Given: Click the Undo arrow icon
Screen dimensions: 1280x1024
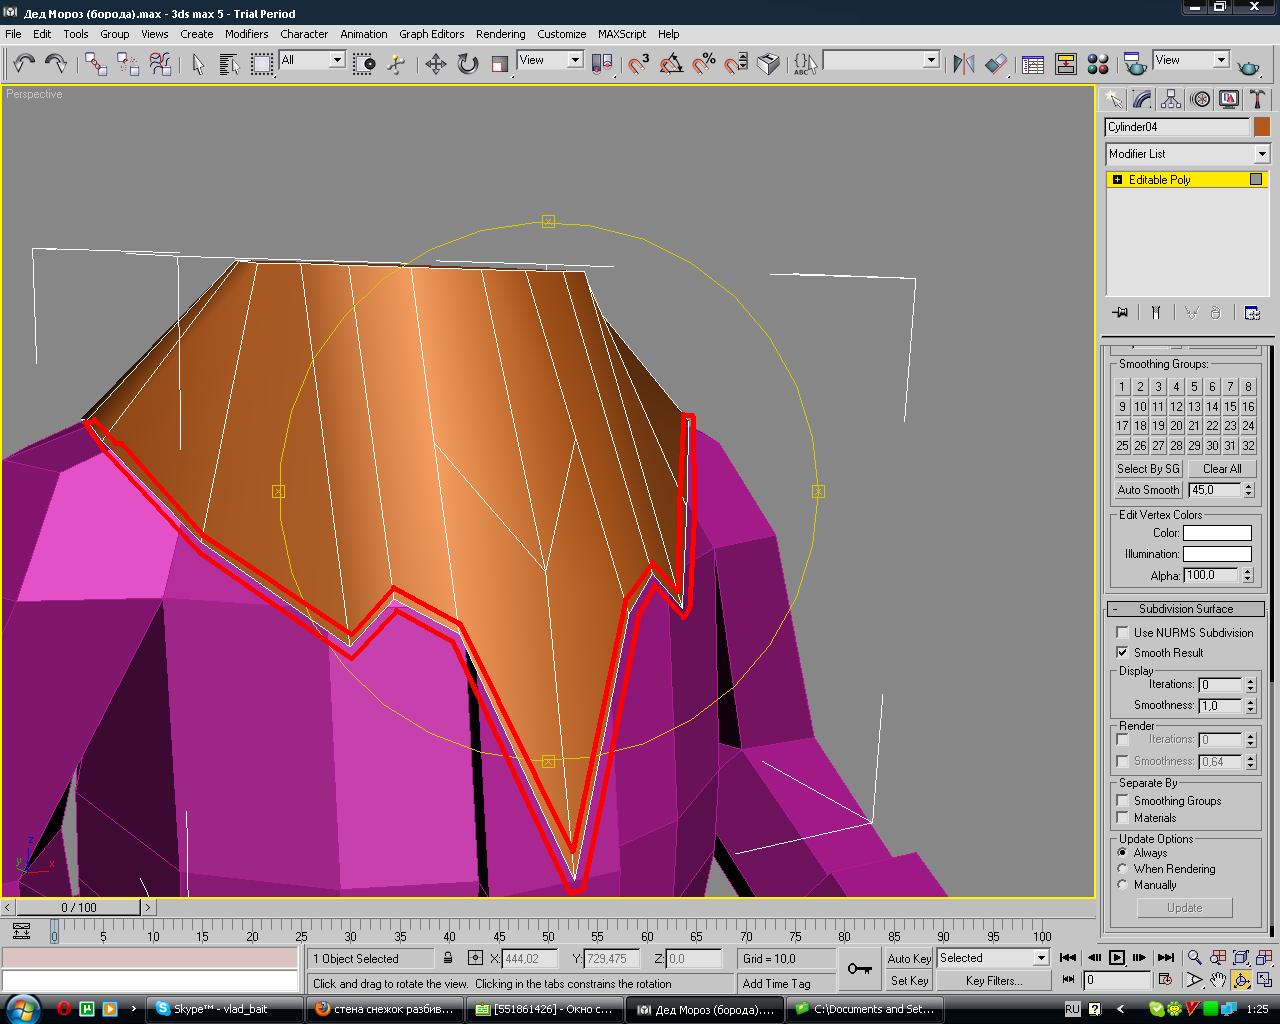Looking at the screenshot, I should [24, 64].
